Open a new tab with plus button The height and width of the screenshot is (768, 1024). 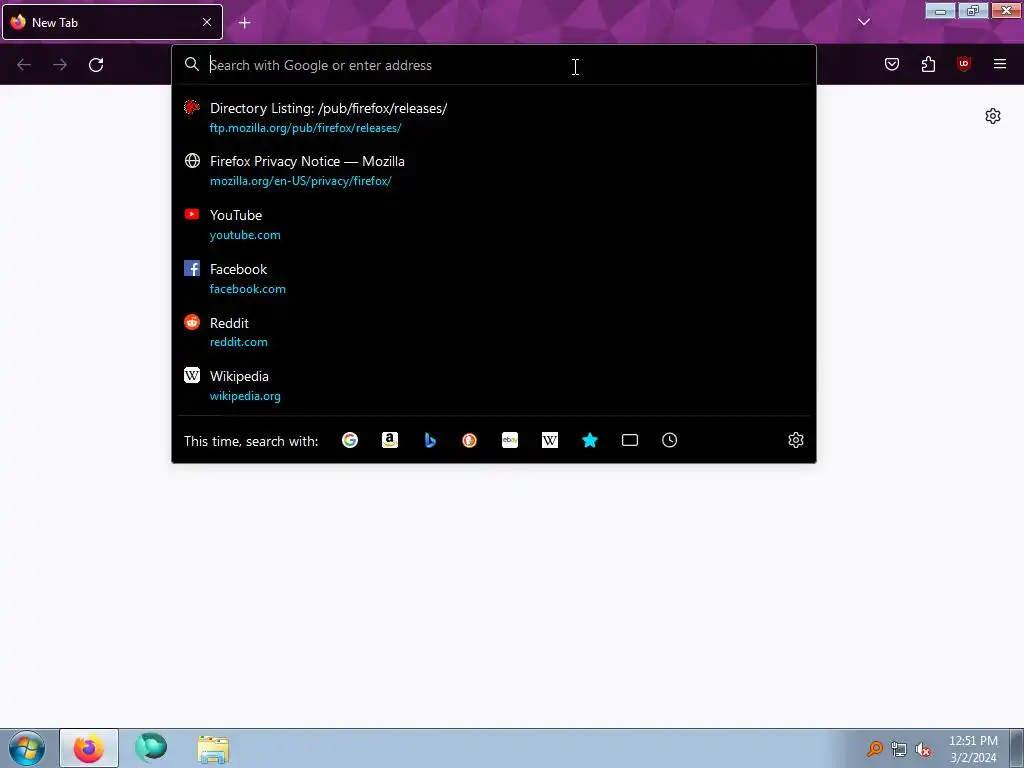click(x=244, y=23)
